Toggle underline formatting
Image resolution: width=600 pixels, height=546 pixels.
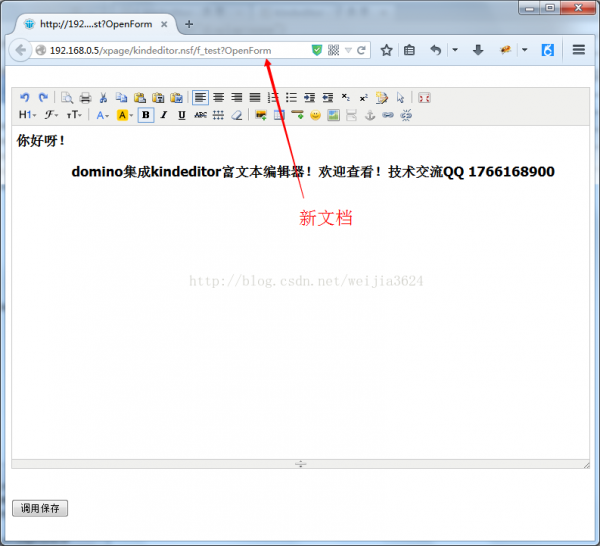(x=182, y=115)
